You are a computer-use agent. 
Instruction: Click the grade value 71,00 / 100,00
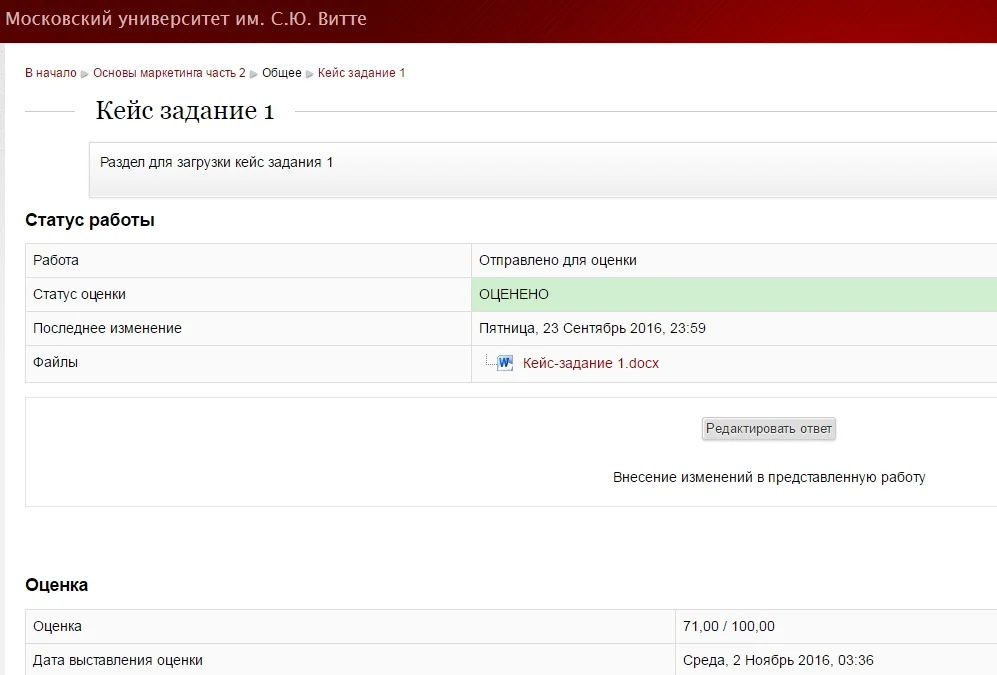729,626
